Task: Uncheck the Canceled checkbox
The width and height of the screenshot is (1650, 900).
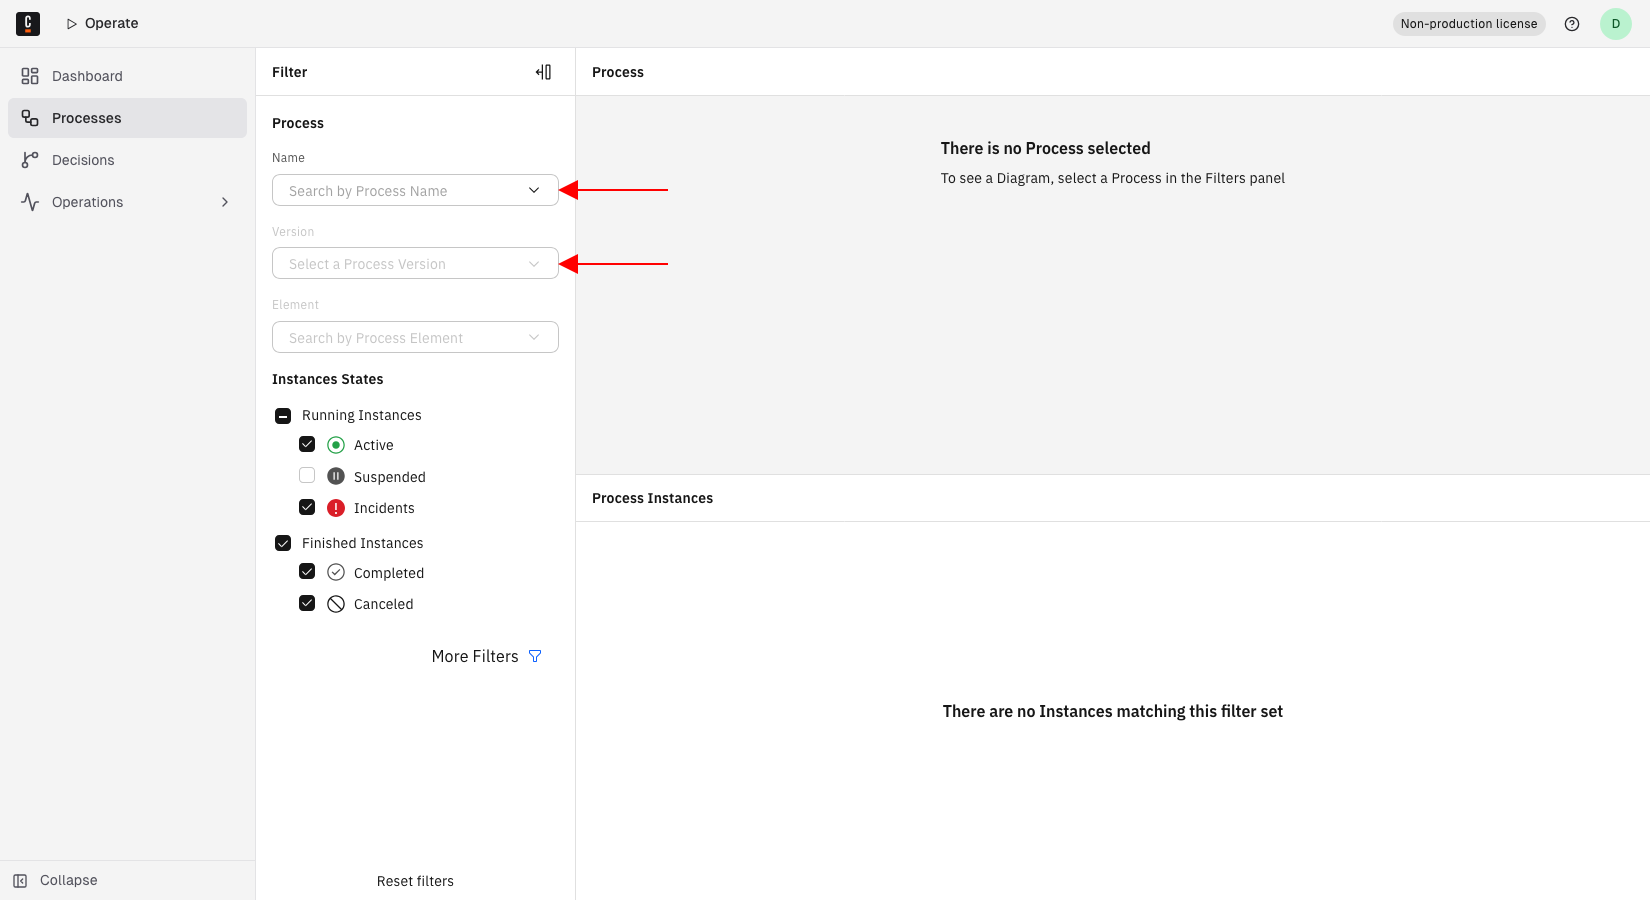Action: (x=307, y=603)
